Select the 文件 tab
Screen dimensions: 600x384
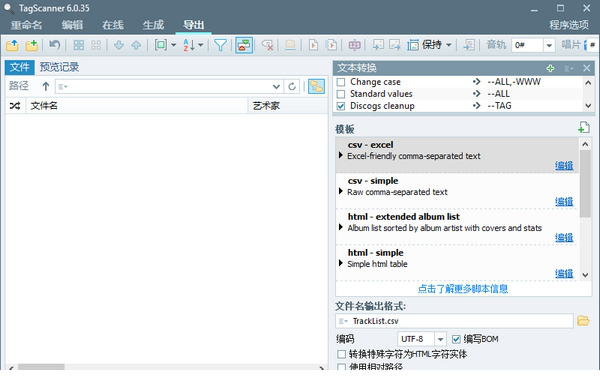coord(20,67)
